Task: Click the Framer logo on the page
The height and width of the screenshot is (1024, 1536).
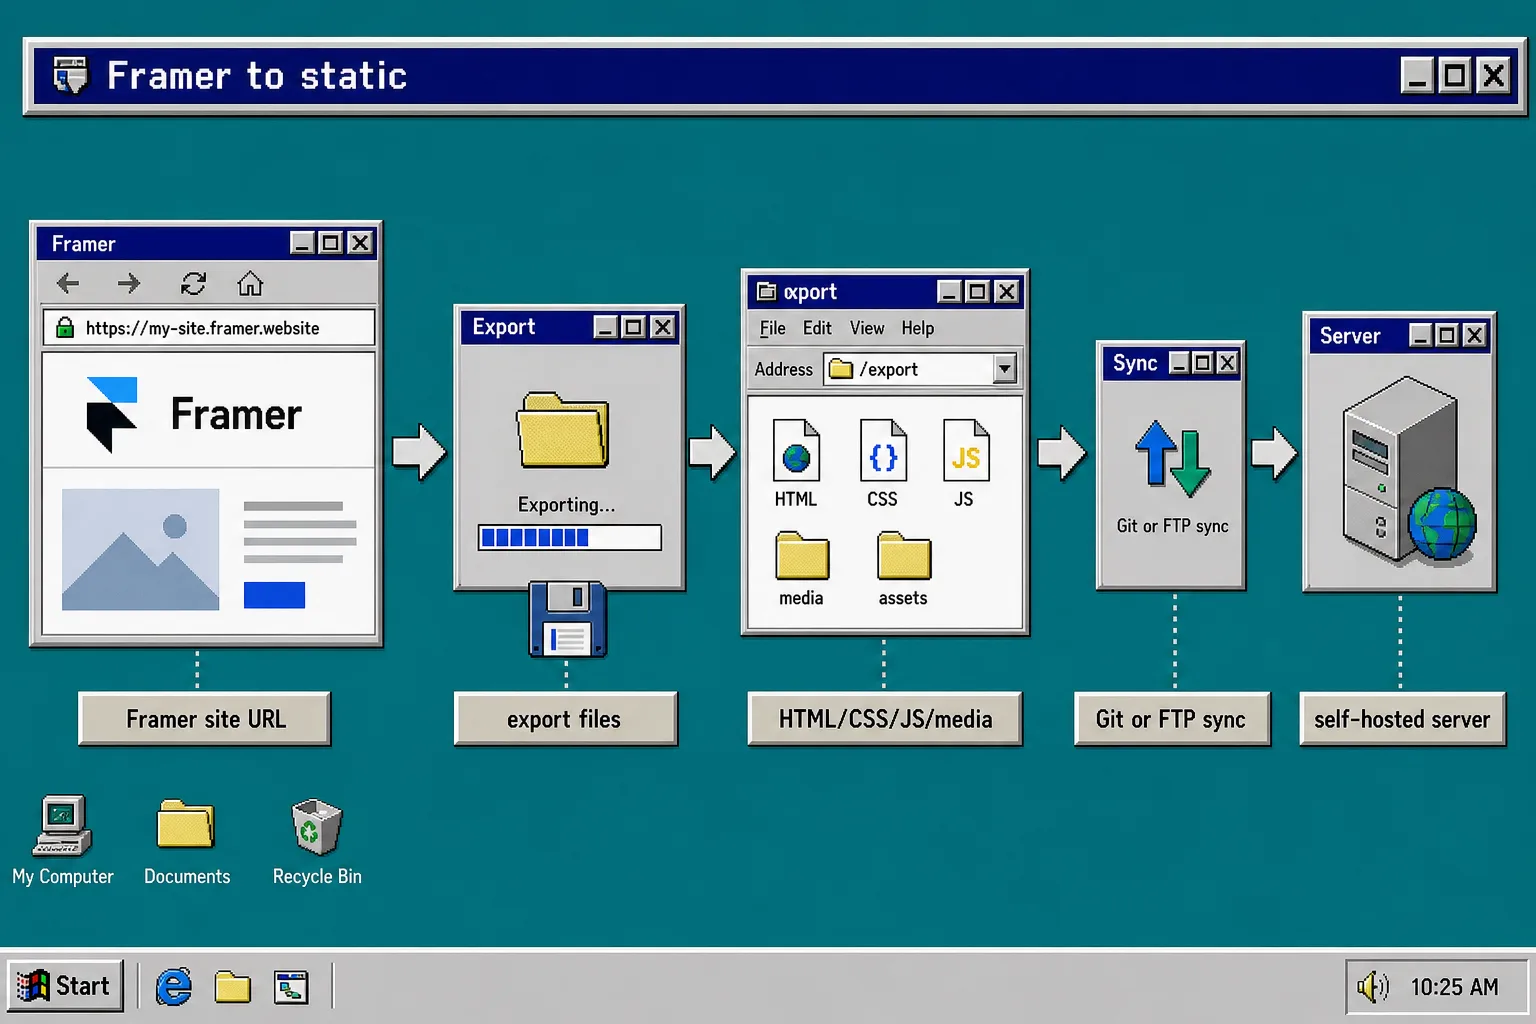Action: (111, 414)
